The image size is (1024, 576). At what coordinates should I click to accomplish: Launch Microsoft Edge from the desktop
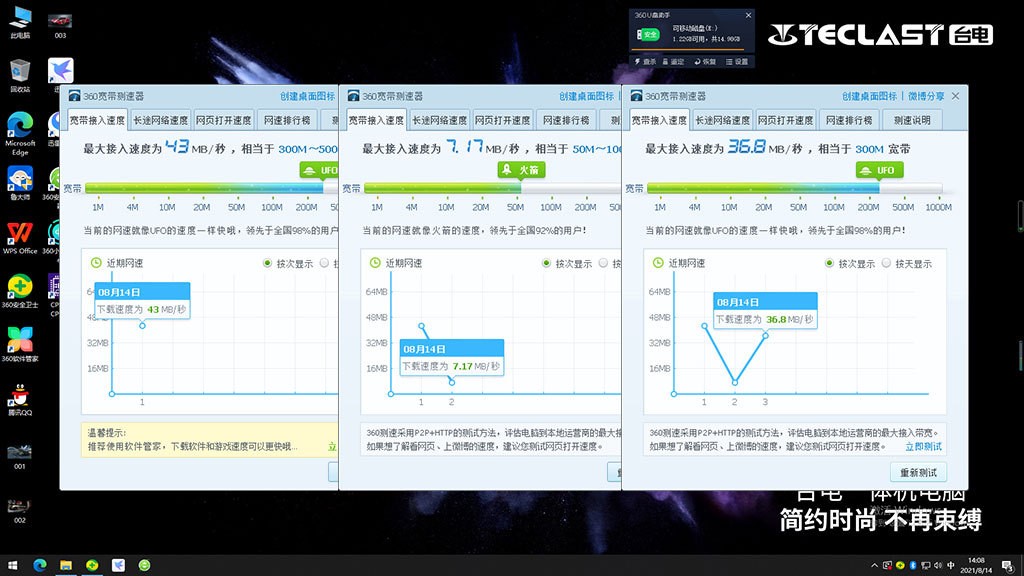pos(20,133)
